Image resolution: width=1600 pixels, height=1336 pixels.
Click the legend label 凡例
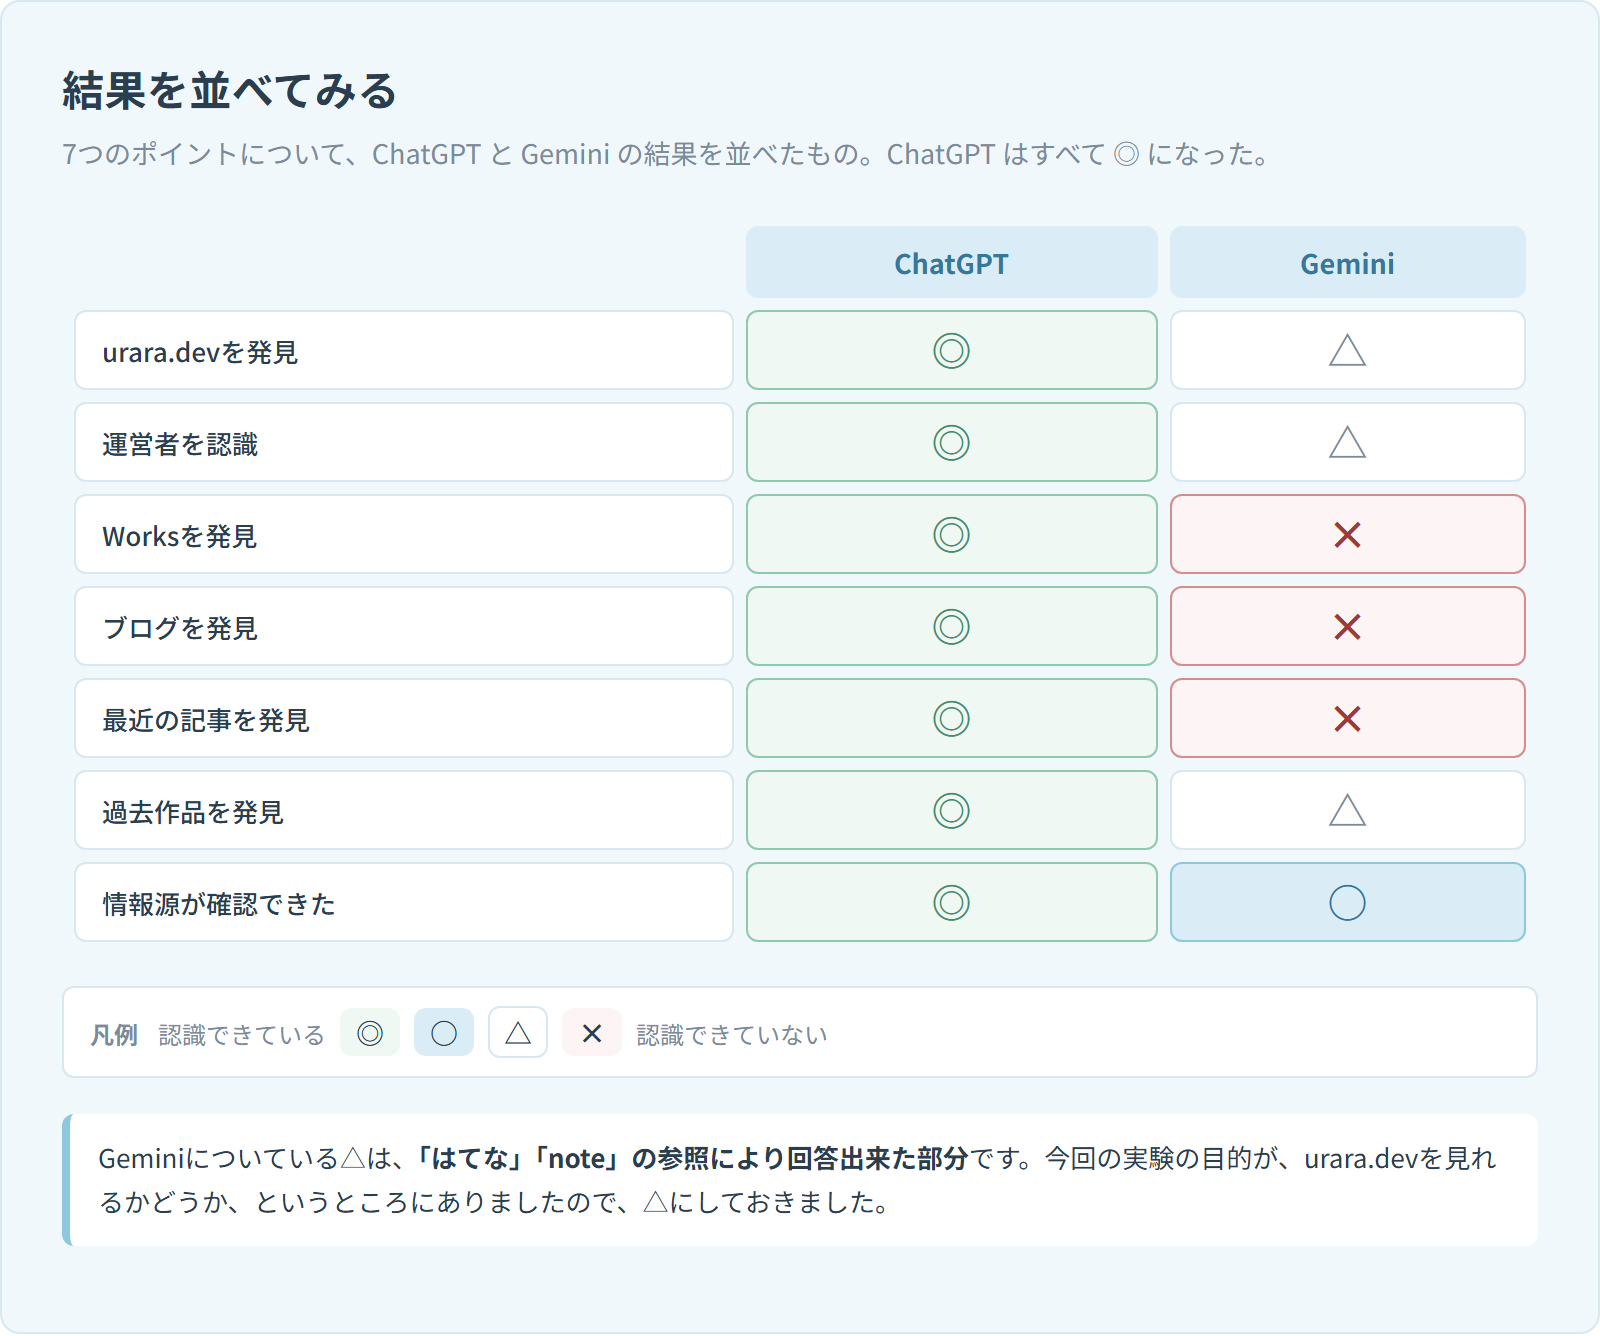[x=114, y=1035]
